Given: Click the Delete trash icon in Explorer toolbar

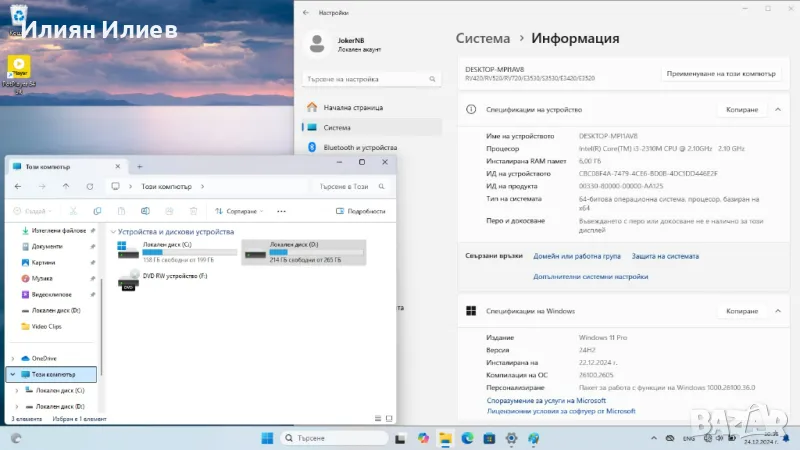Looking at the screenshot, I should click(193, 211).
